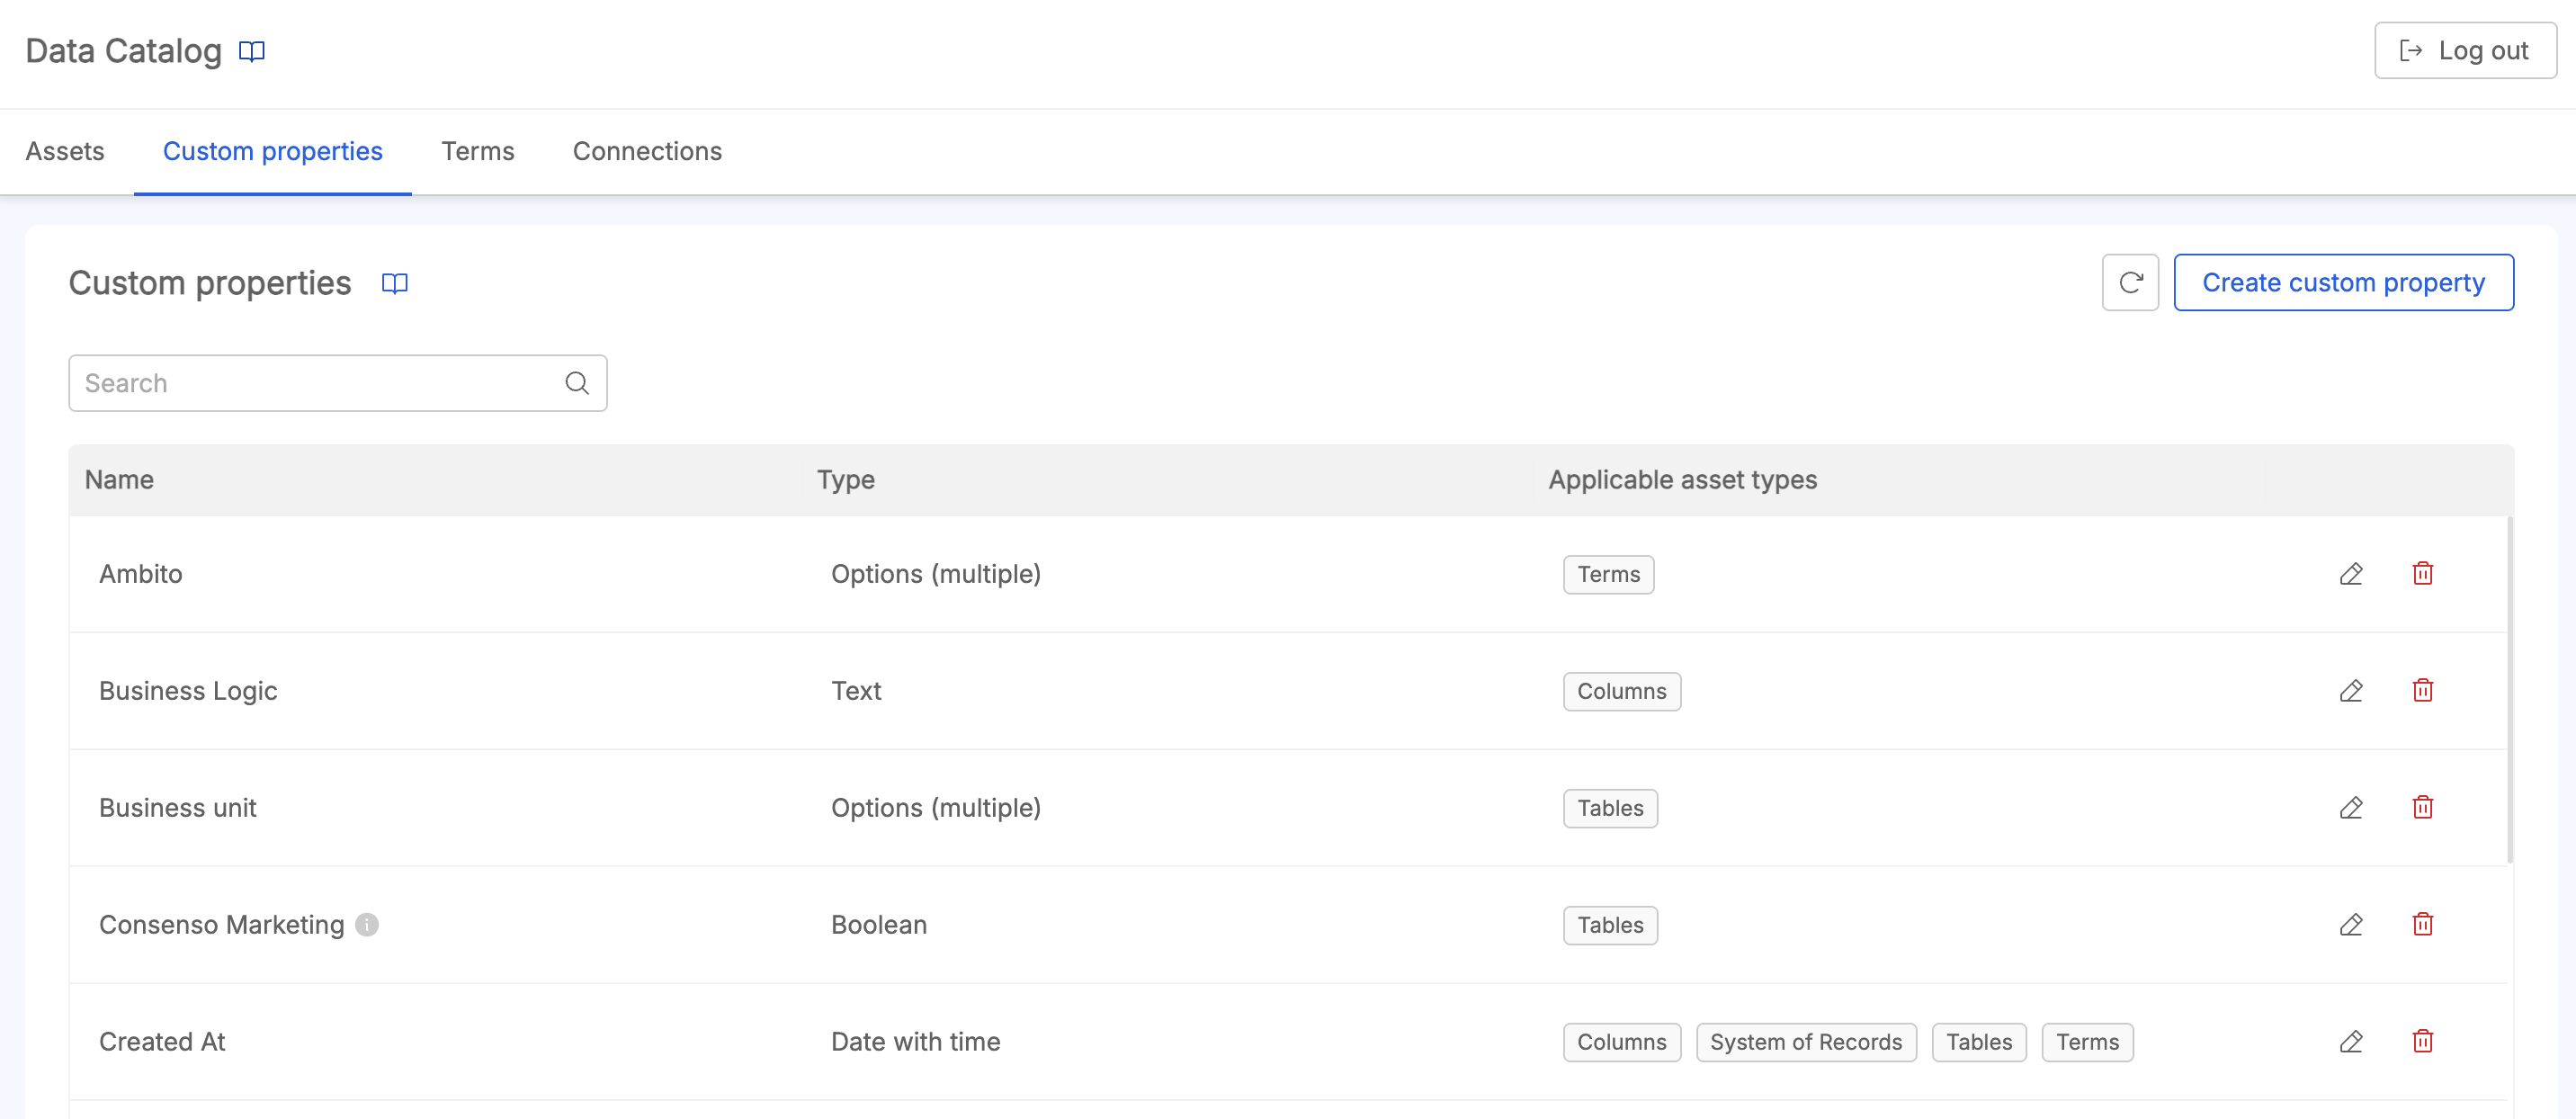
Task: Click the Consenso Marketing name text
Action: 222,925
